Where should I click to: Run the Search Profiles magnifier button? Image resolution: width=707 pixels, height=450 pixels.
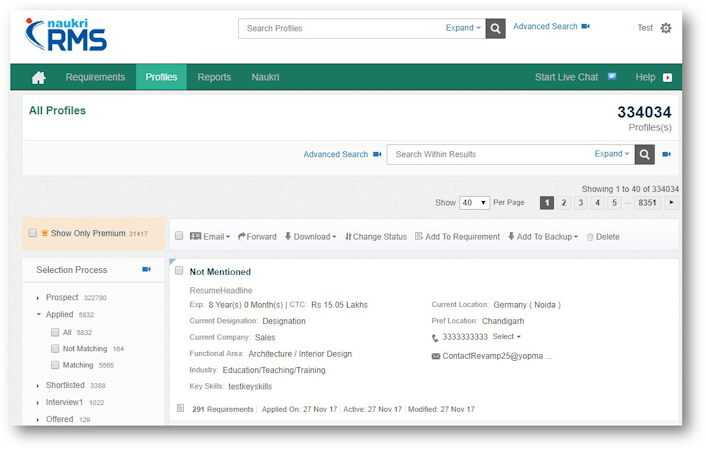pos(495,28)
